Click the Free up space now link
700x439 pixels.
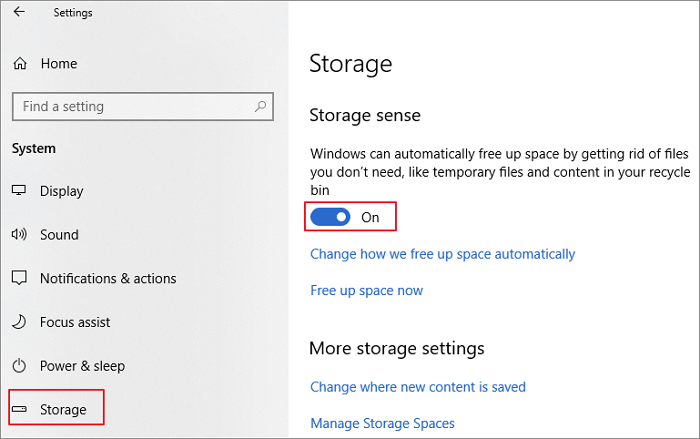(366, 290)
